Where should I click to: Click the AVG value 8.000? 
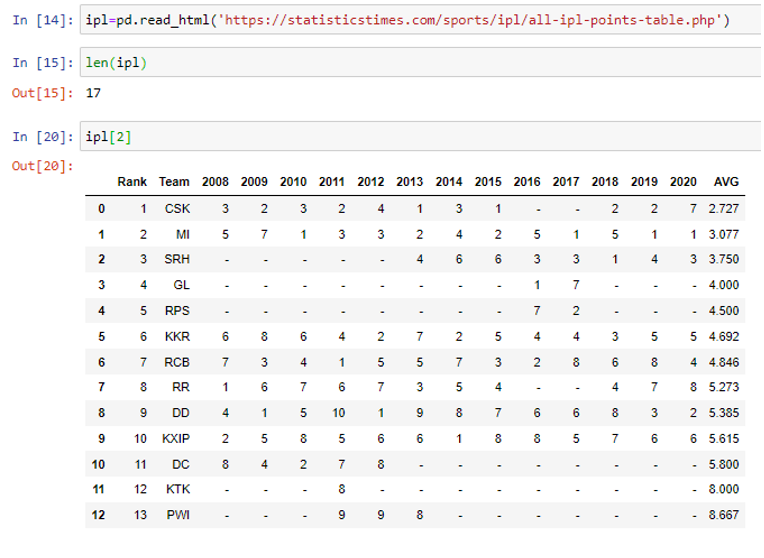click(x=724, y=489)
